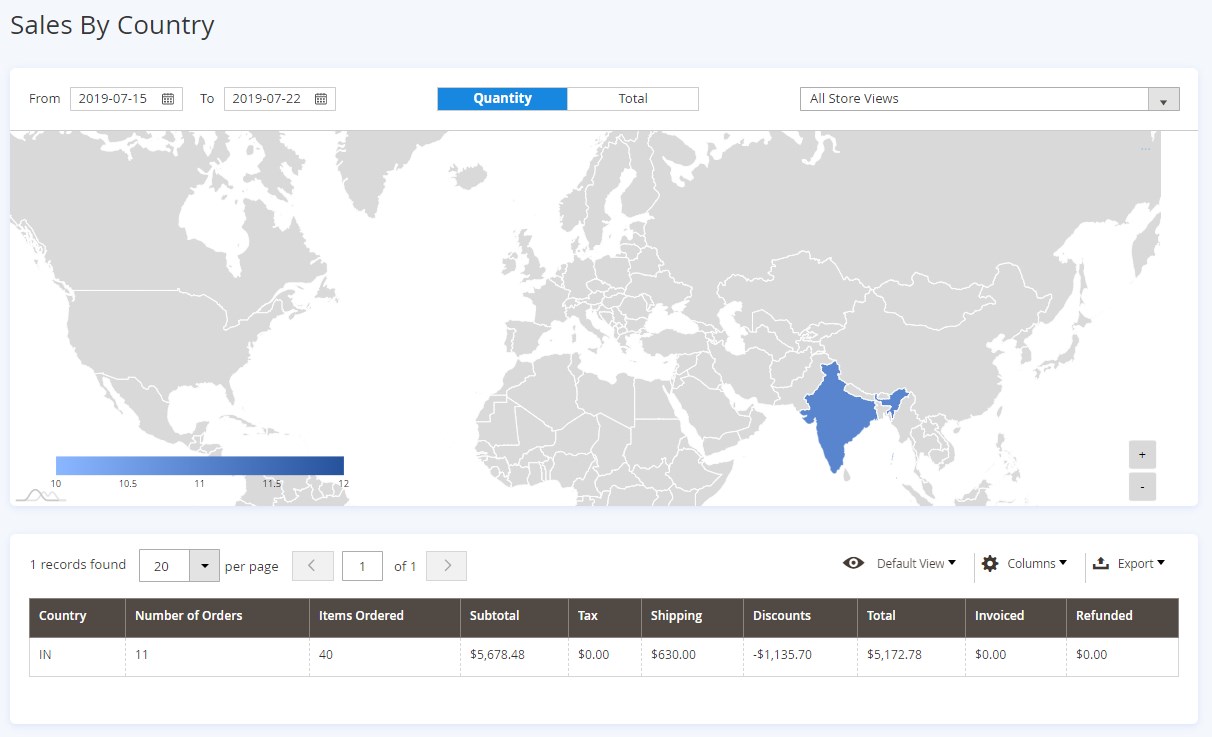This screenshot has height=737, width=1212.
Task: Open the per page size dropdown
Action: point(204,566)
